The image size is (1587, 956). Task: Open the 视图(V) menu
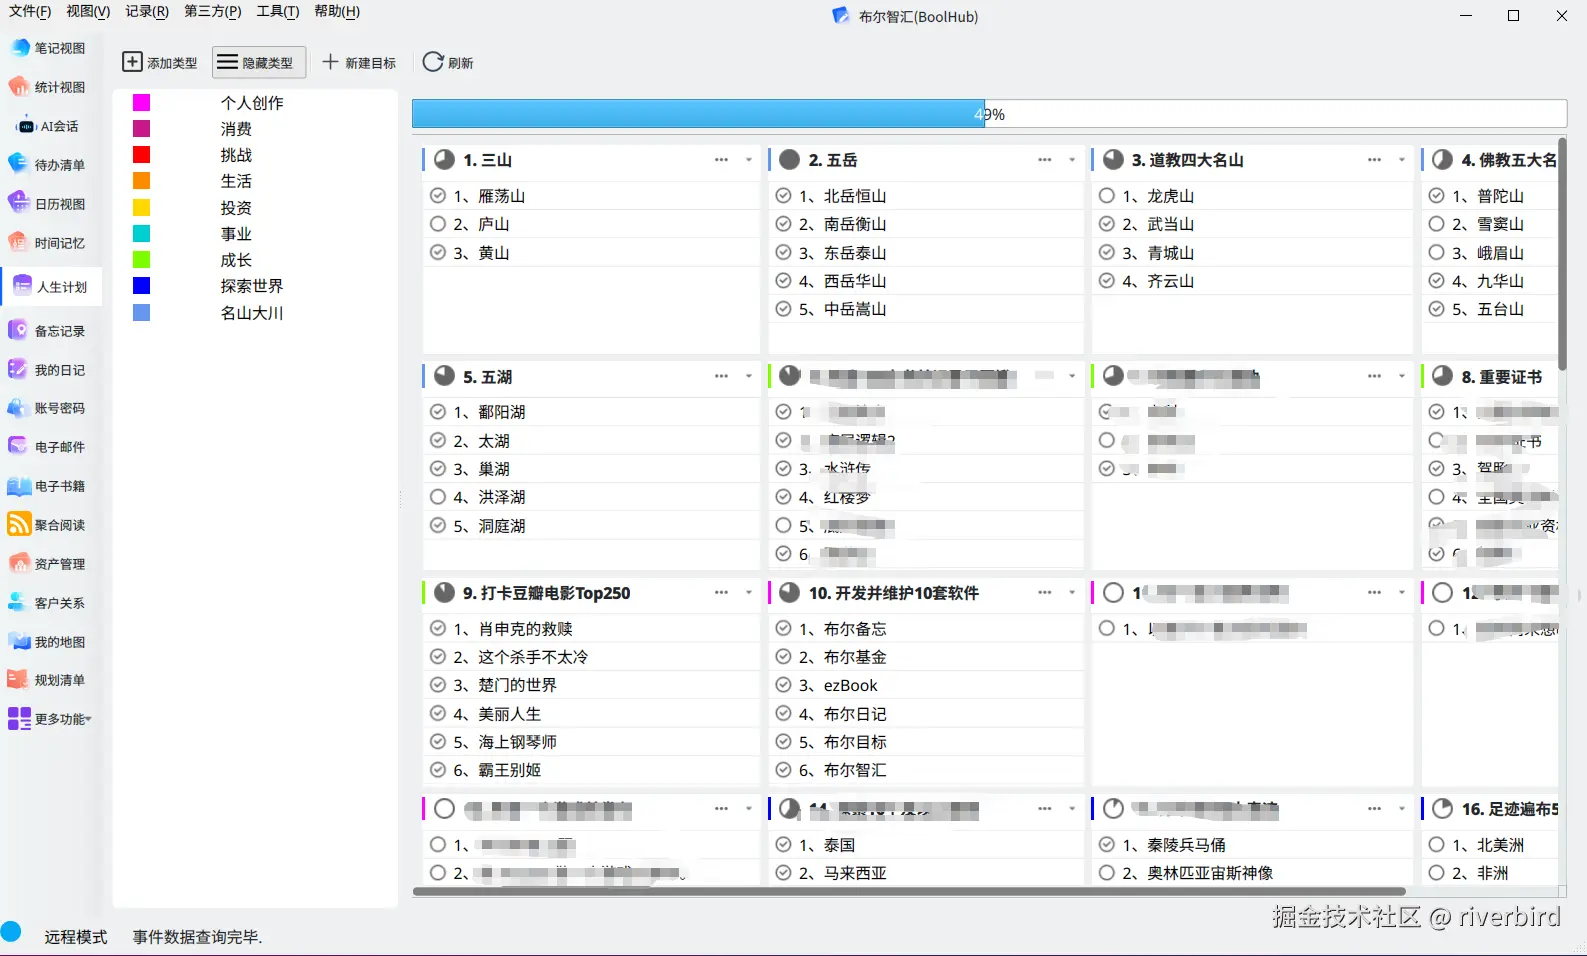tap(88, 11)
